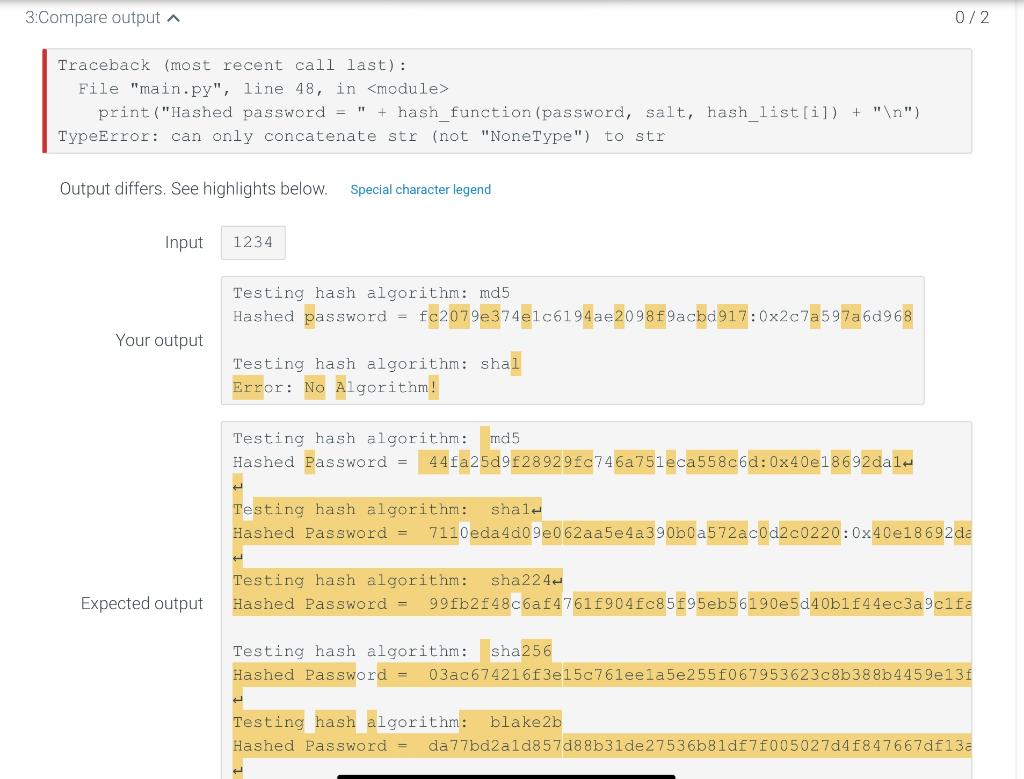1024x779 pixels.
Task: Click inside the Your output box
Action: coord(570,340)
